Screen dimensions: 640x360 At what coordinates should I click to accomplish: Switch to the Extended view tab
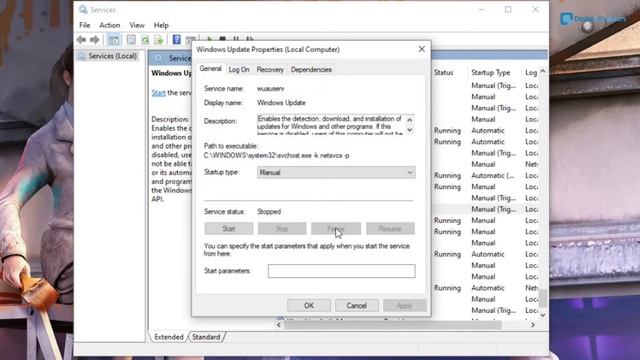click(x=169, y=337)
